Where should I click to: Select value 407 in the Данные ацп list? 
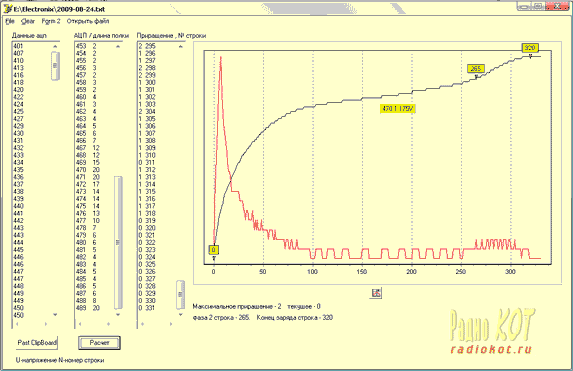[x=18, y=54]
